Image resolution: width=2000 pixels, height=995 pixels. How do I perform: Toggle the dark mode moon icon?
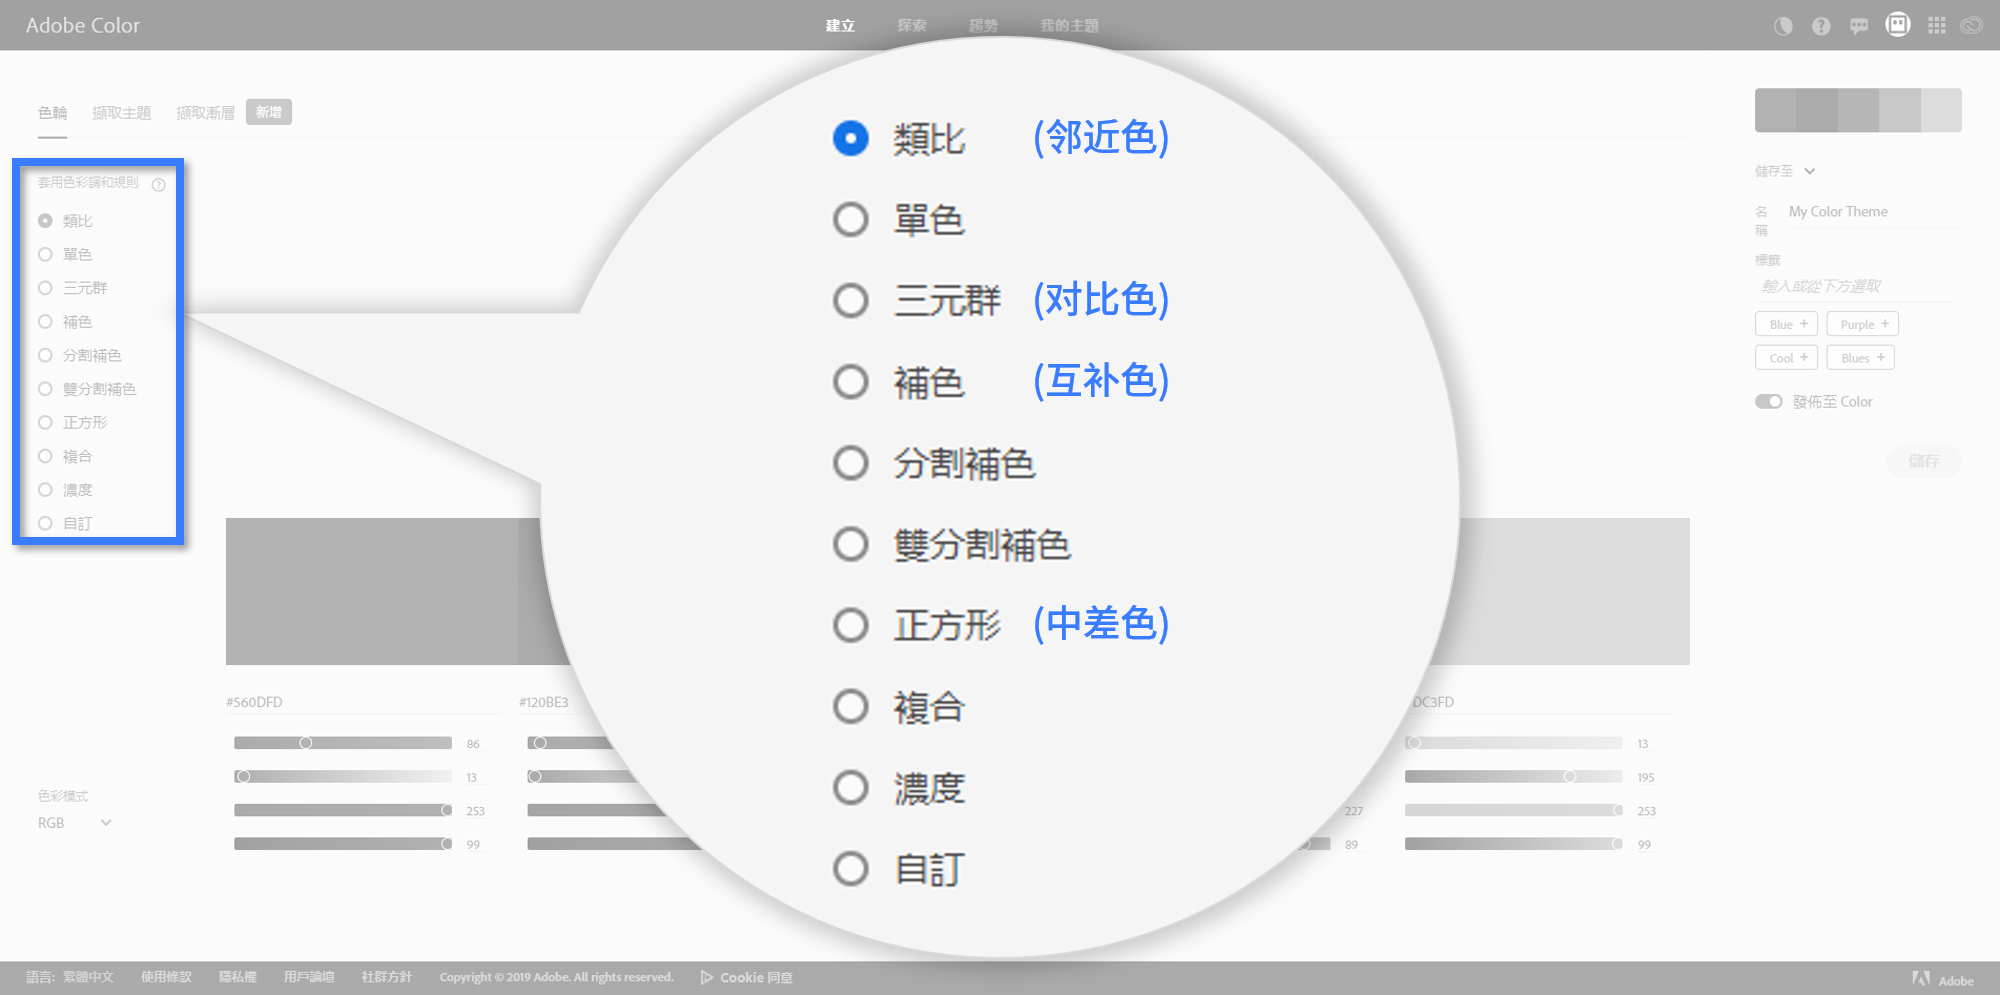click(1783, 26)
